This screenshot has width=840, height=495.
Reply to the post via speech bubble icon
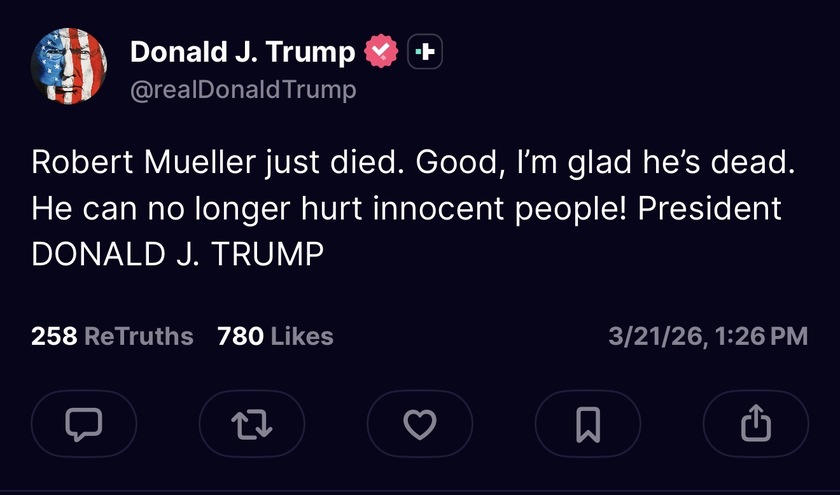(x=84, y=424)
